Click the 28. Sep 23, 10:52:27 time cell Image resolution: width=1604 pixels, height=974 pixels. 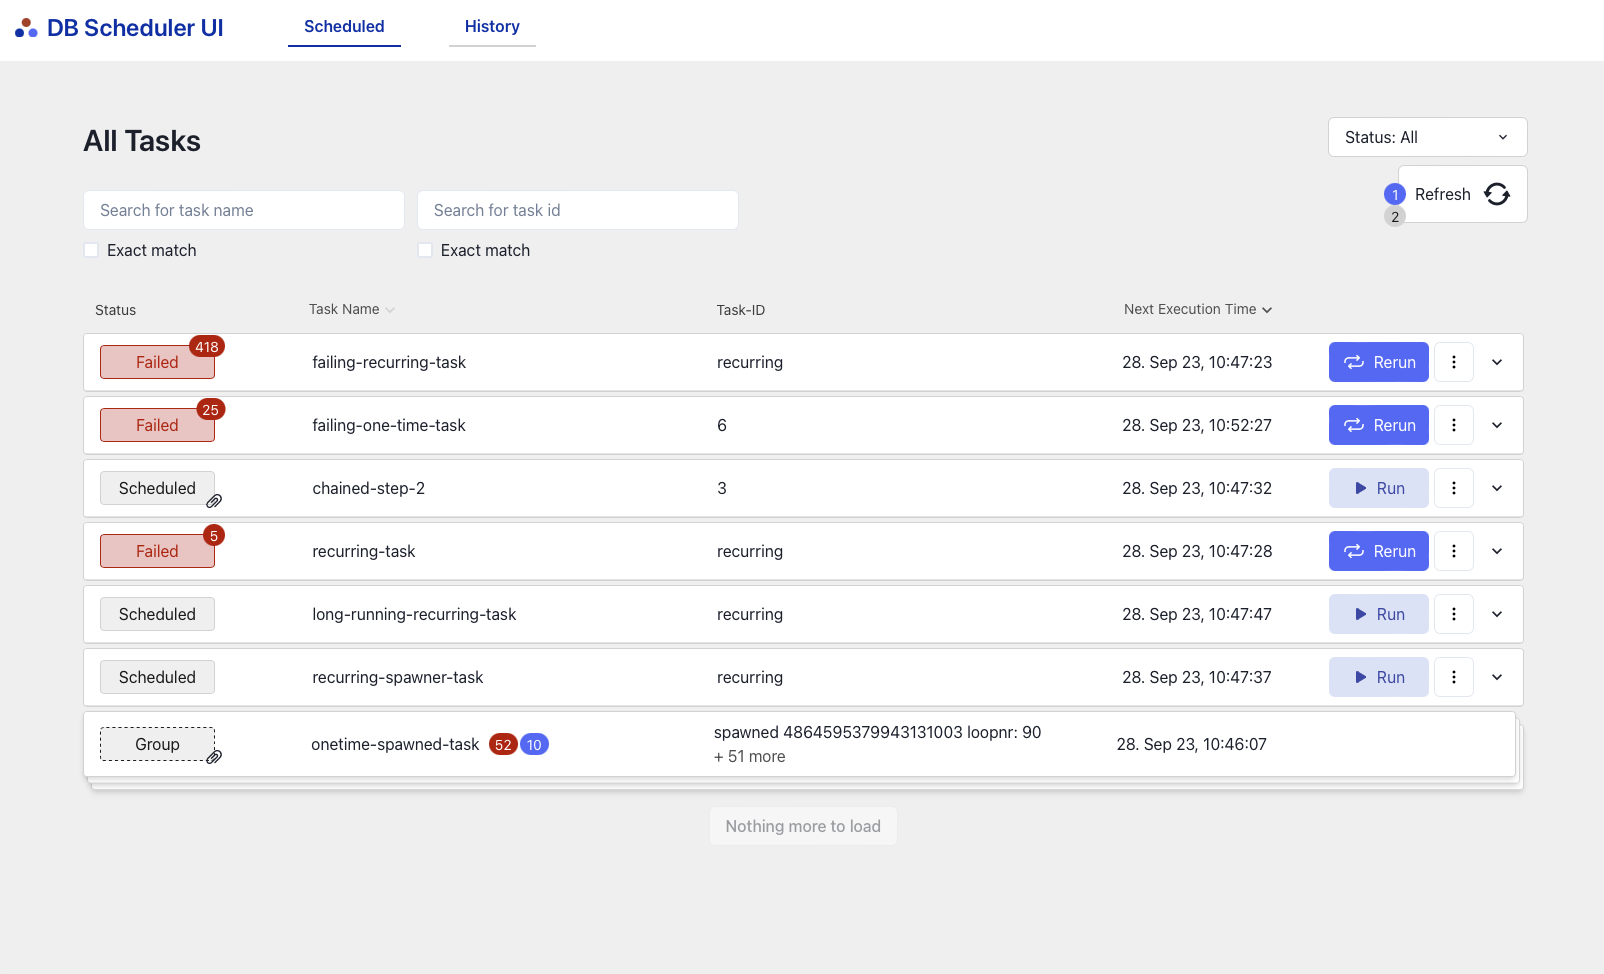(x=1197, y=425)
